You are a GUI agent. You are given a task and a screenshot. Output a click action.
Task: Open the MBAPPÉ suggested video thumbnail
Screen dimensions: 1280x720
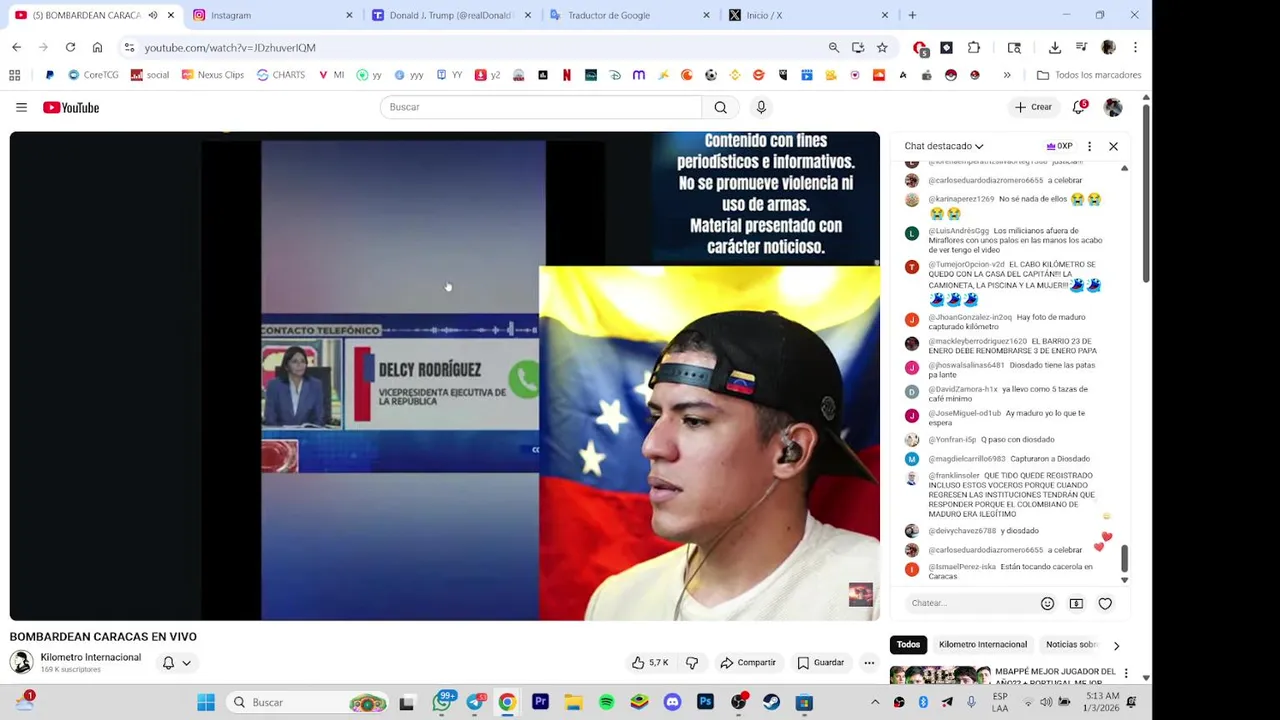click(940, 675)
